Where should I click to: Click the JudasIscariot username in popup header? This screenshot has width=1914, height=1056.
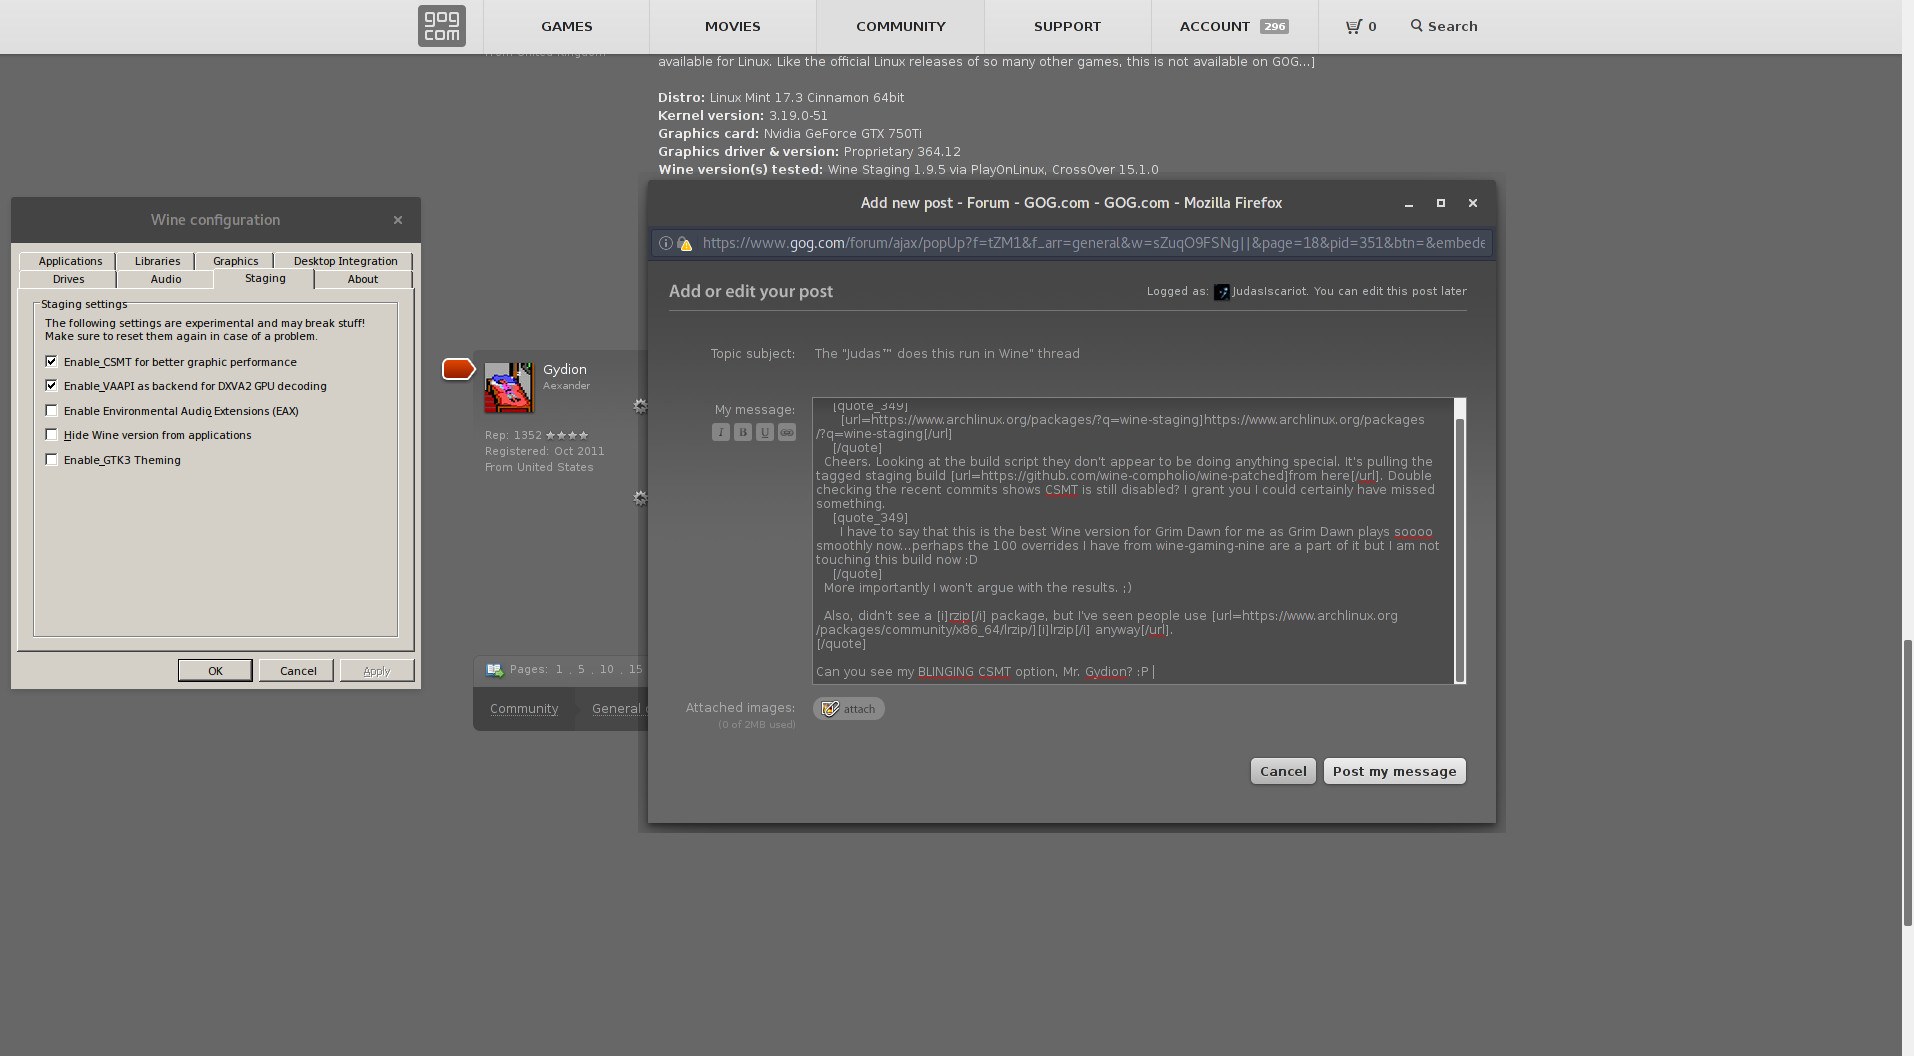click(1269, 291)
